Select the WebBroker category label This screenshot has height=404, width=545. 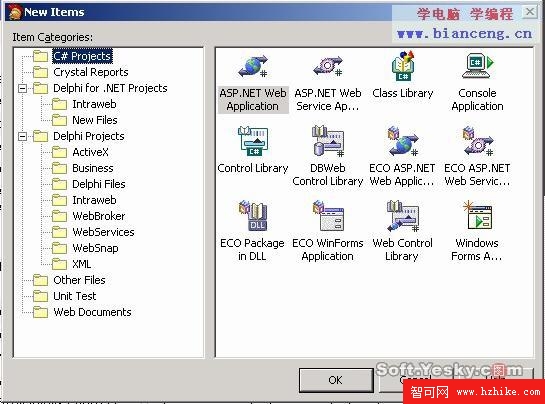point(99,216)
